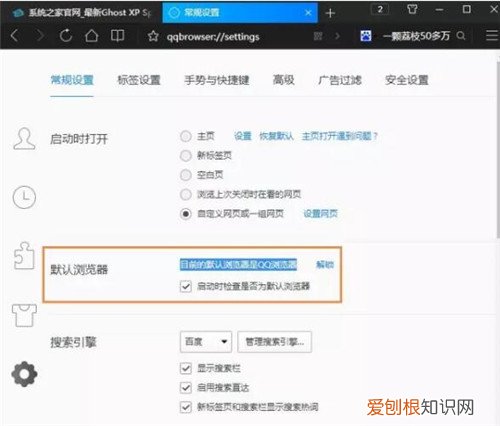This screenshot has height=426, width=500.
Task: Toggle 启动时检查是否为默认浏览器 checkbox
Action: pos(186,286)
